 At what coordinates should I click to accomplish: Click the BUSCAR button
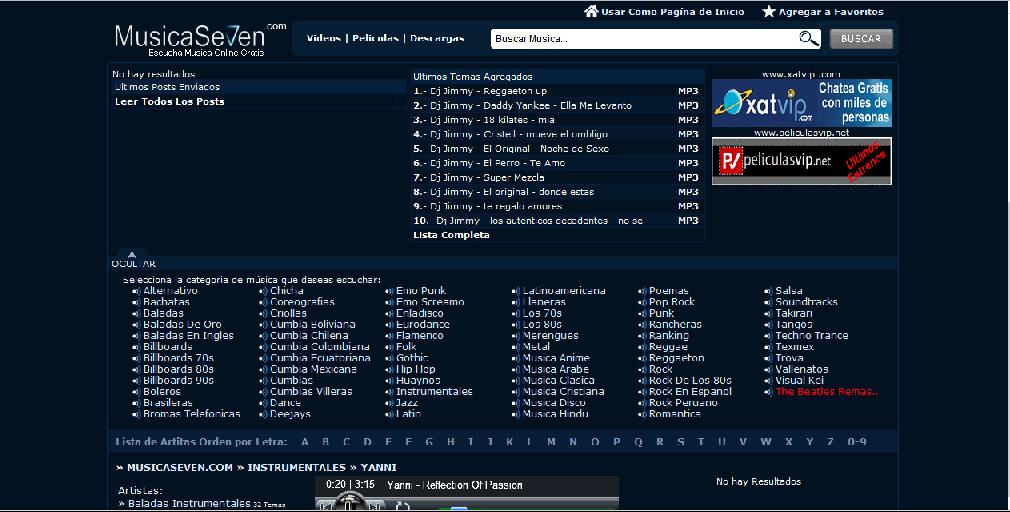pyautogui.click(x=861, y=39)
